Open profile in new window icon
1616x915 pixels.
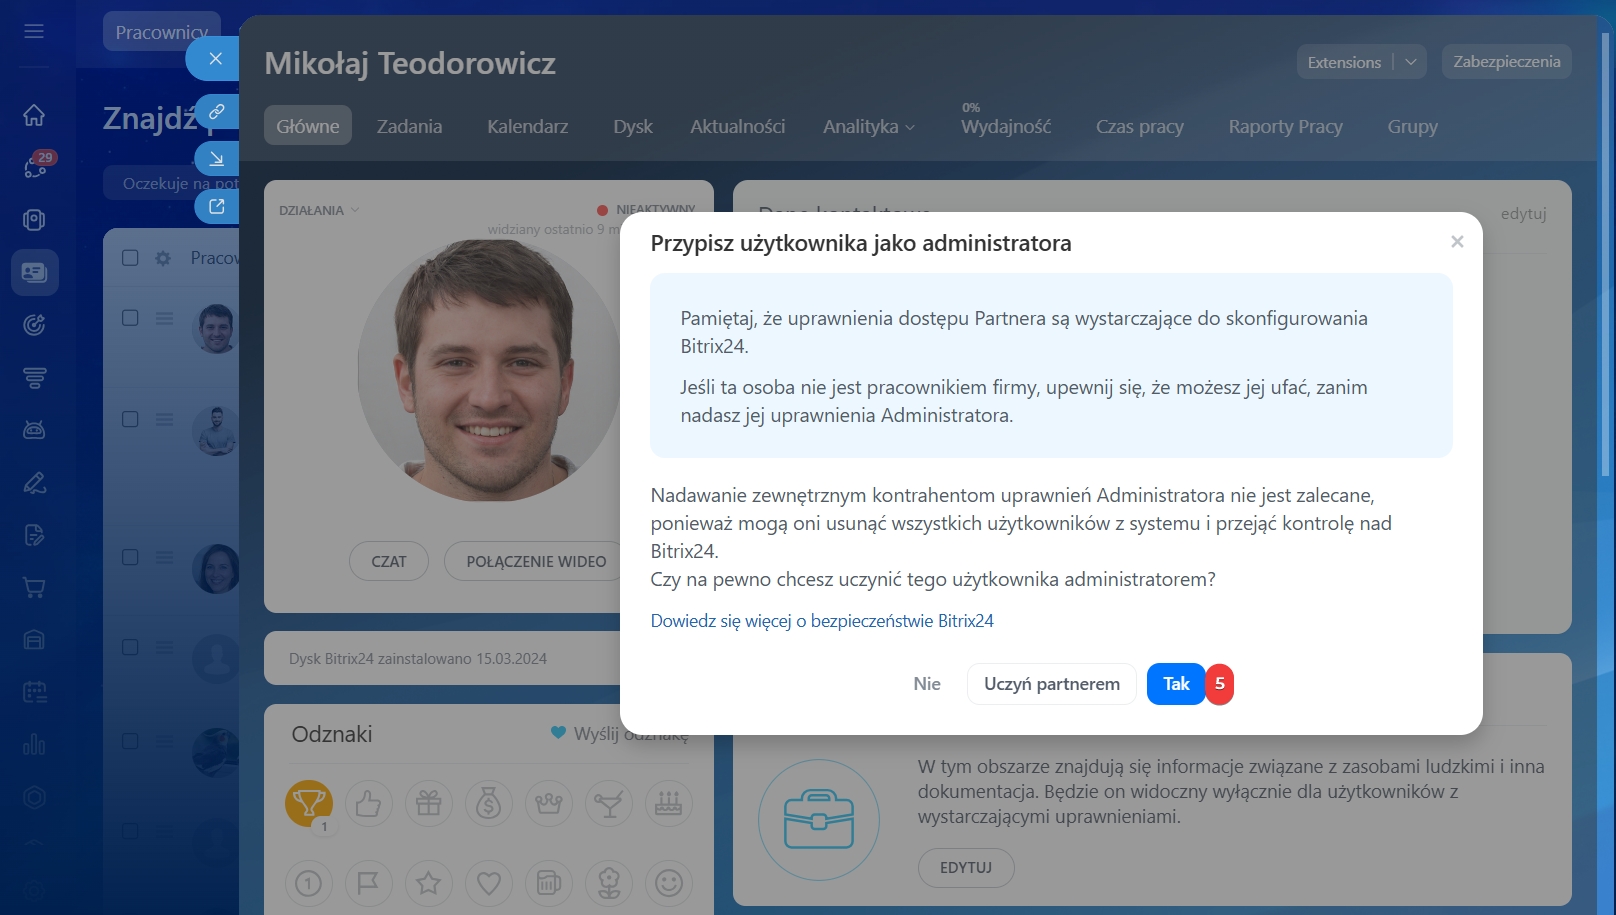click(x=216, y=207)
